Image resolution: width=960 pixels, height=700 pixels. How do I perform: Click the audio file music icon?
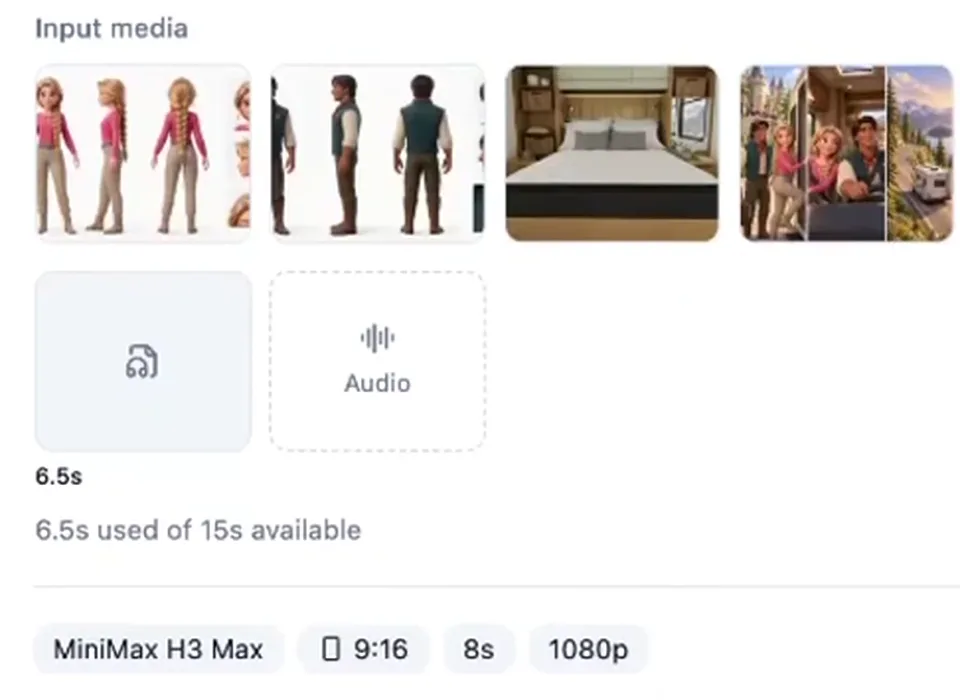[x=142, y=361]
